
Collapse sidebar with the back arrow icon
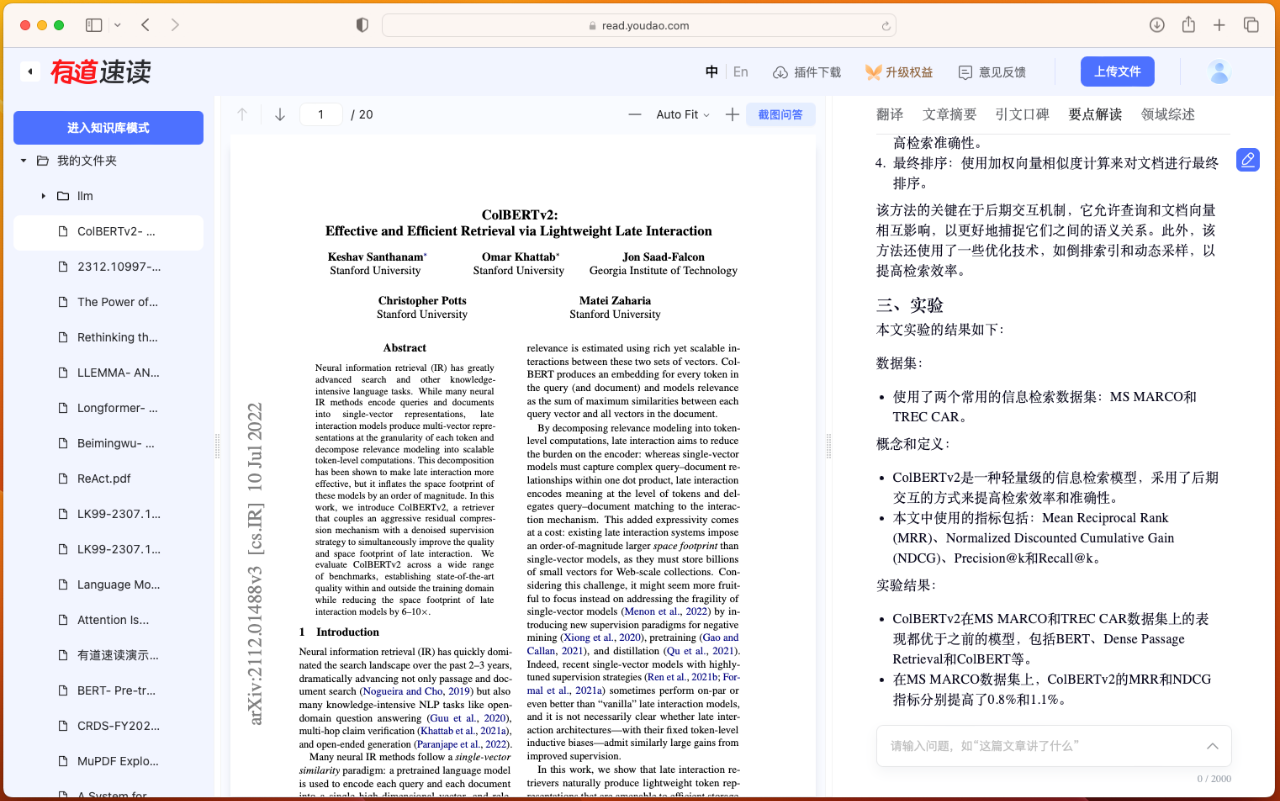[31, 71]
